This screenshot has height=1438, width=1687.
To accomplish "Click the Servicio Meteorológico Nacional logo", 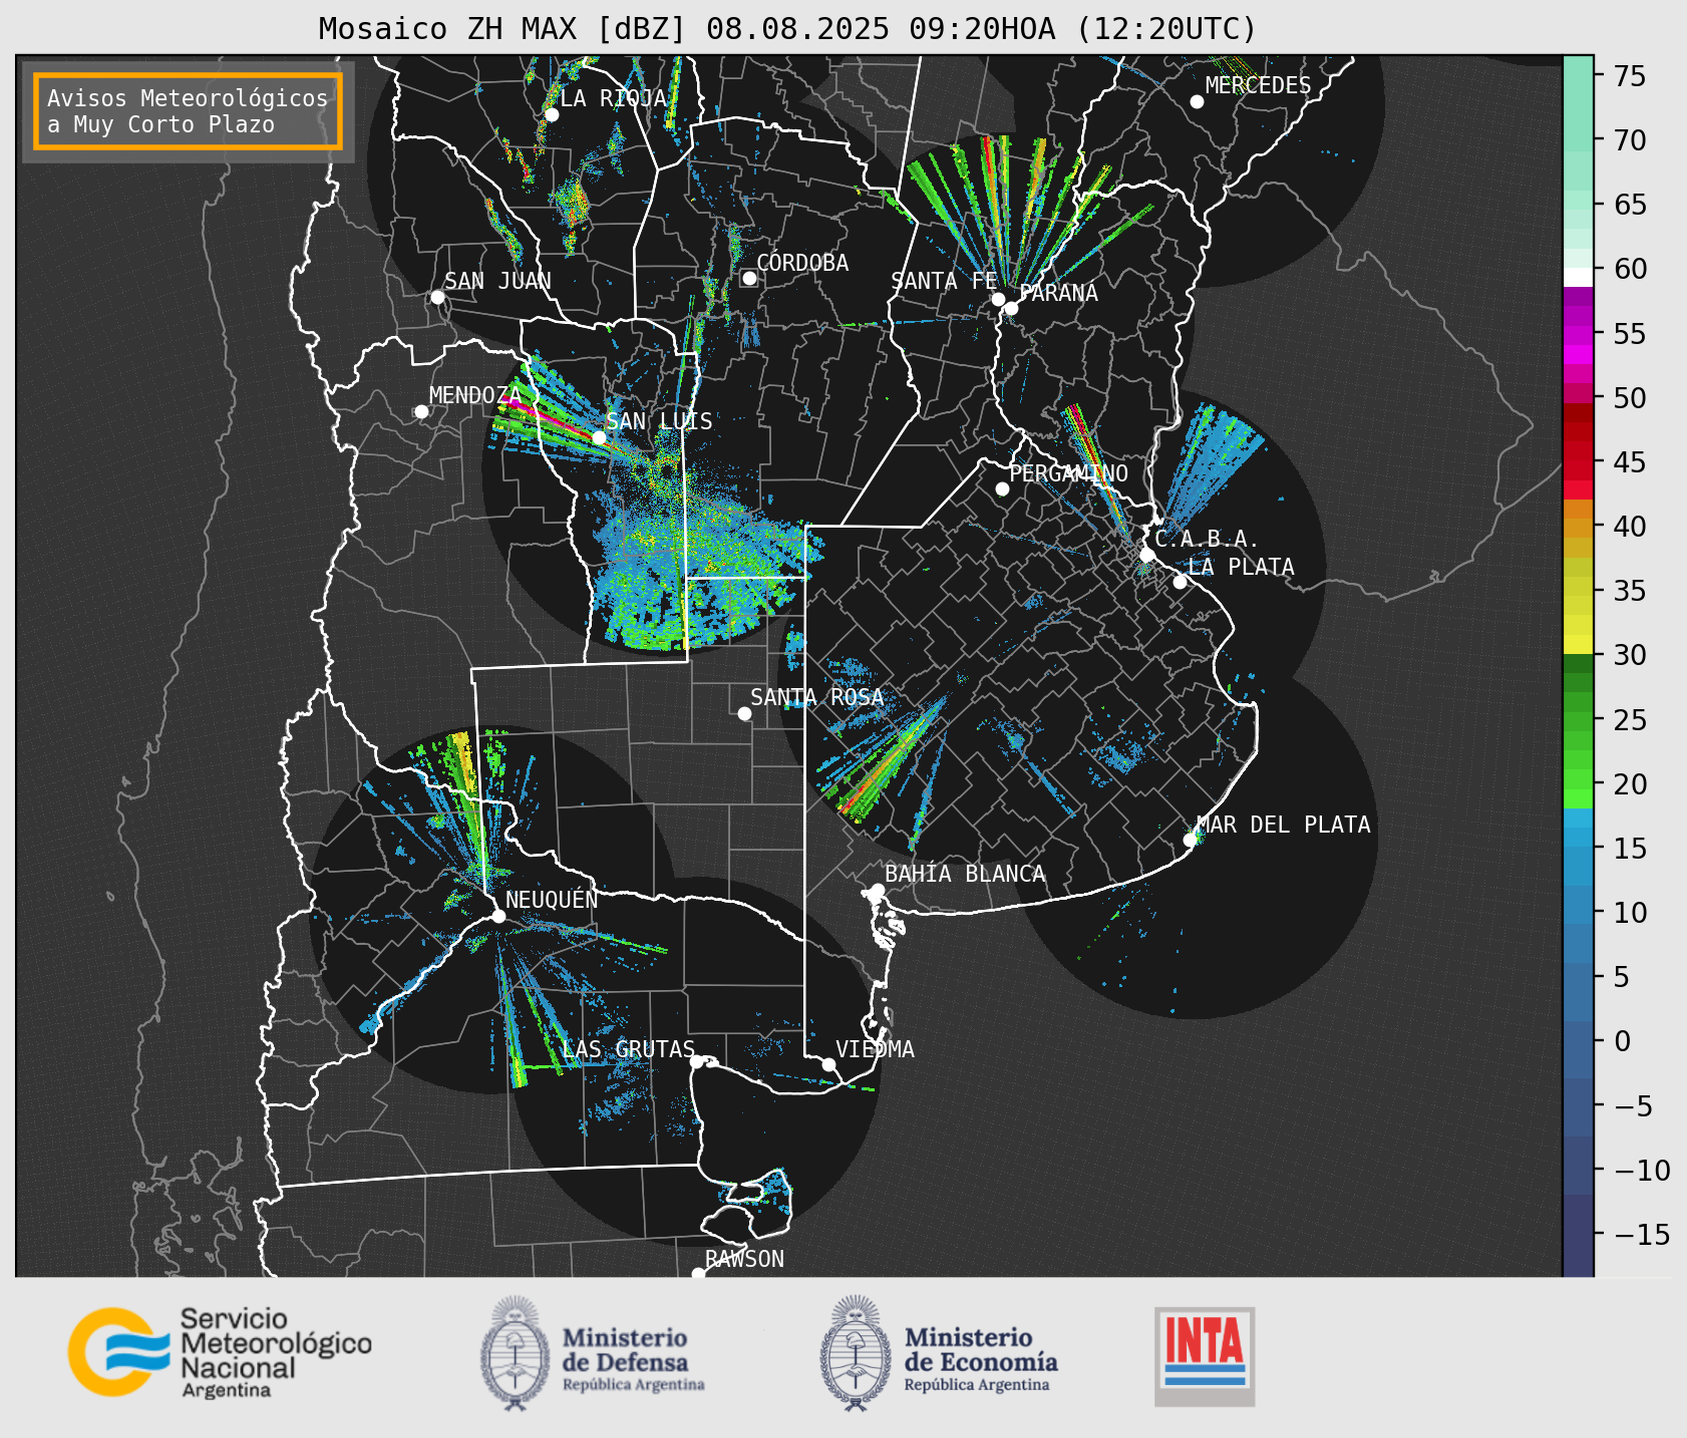I will point(220,1352).
